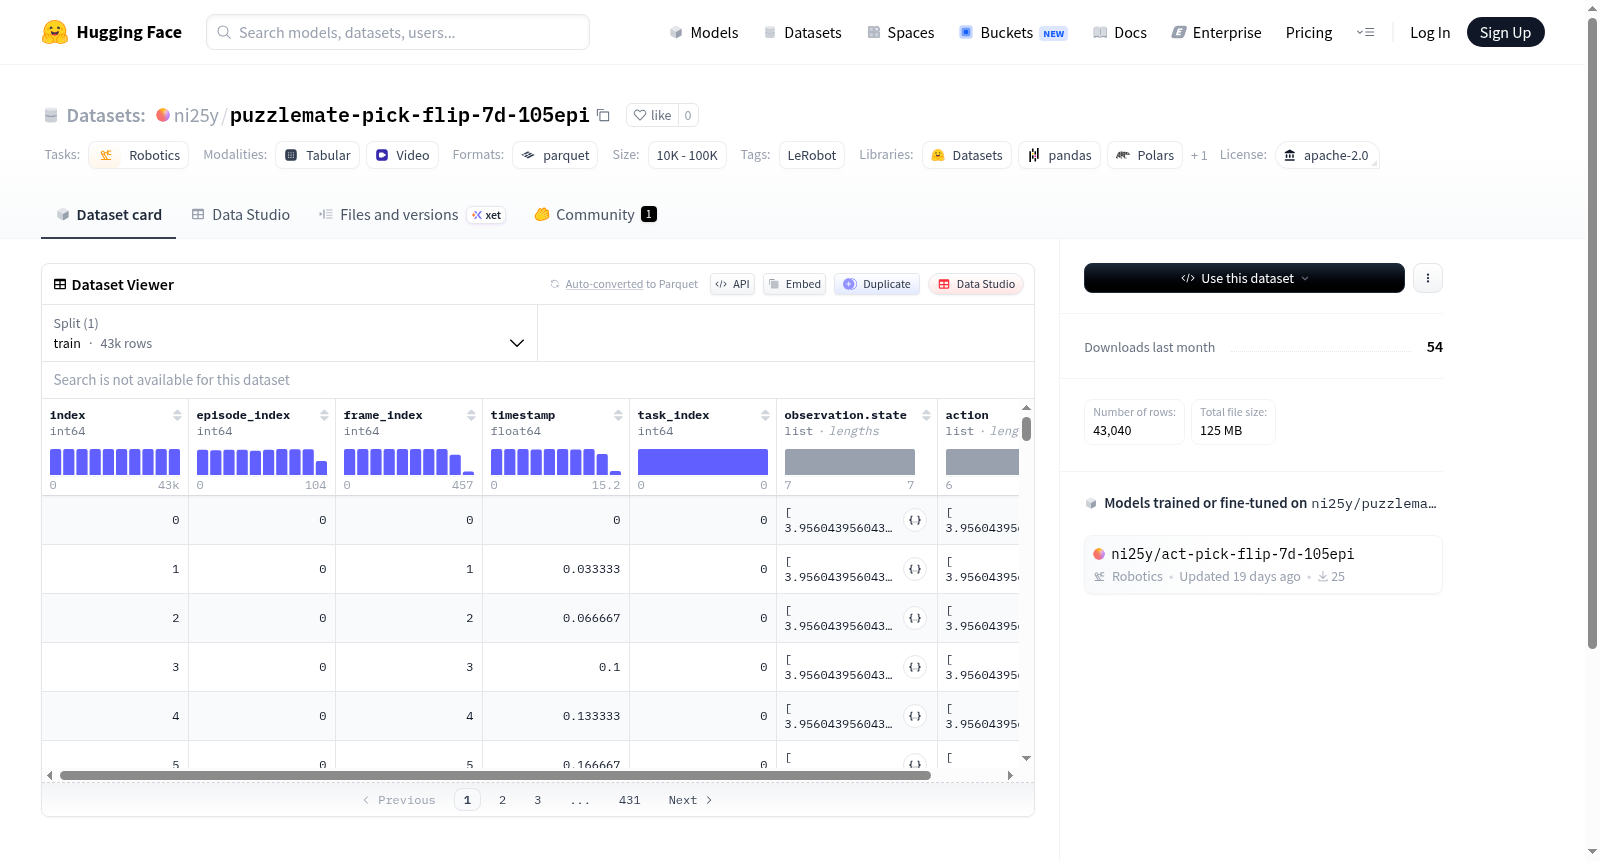This screenshot has height=861, width=1600.
Task: Go to page 3 of the table
Action: click(x=537, y=800)
